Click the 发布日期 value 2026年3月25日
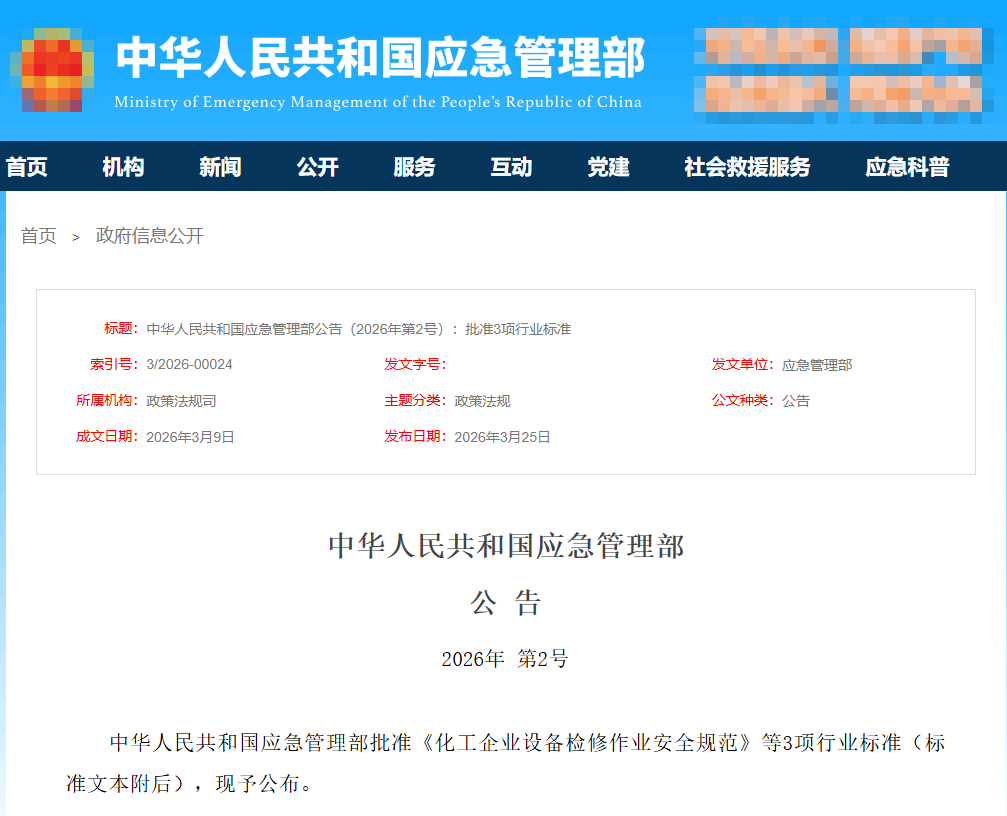This screenshot has width=1007, height=816. click(502, 437)
